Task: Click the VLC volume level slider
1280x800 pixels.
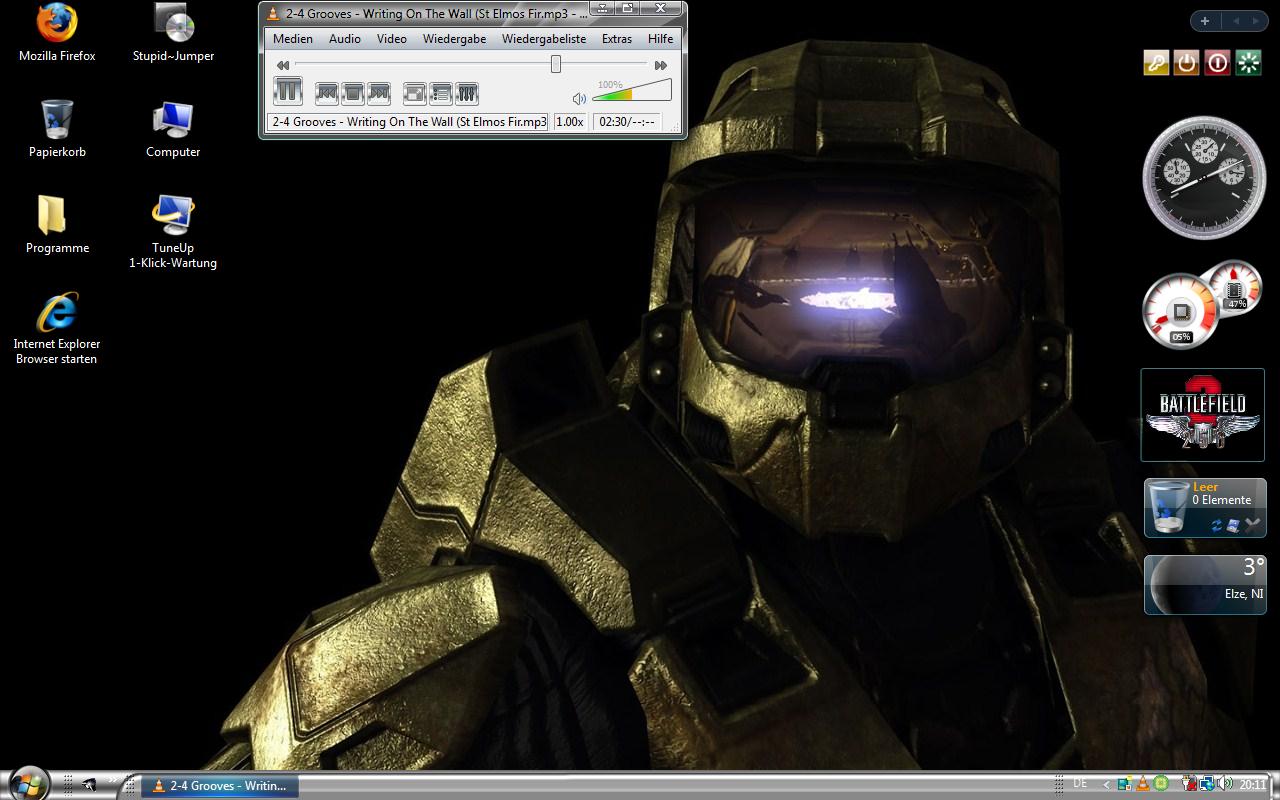Action: (631, 93)
